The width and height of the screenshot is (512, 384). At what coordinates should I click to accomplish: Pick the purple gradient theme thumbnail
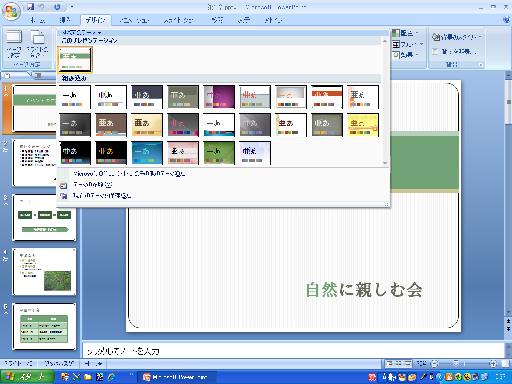point(219,97)
